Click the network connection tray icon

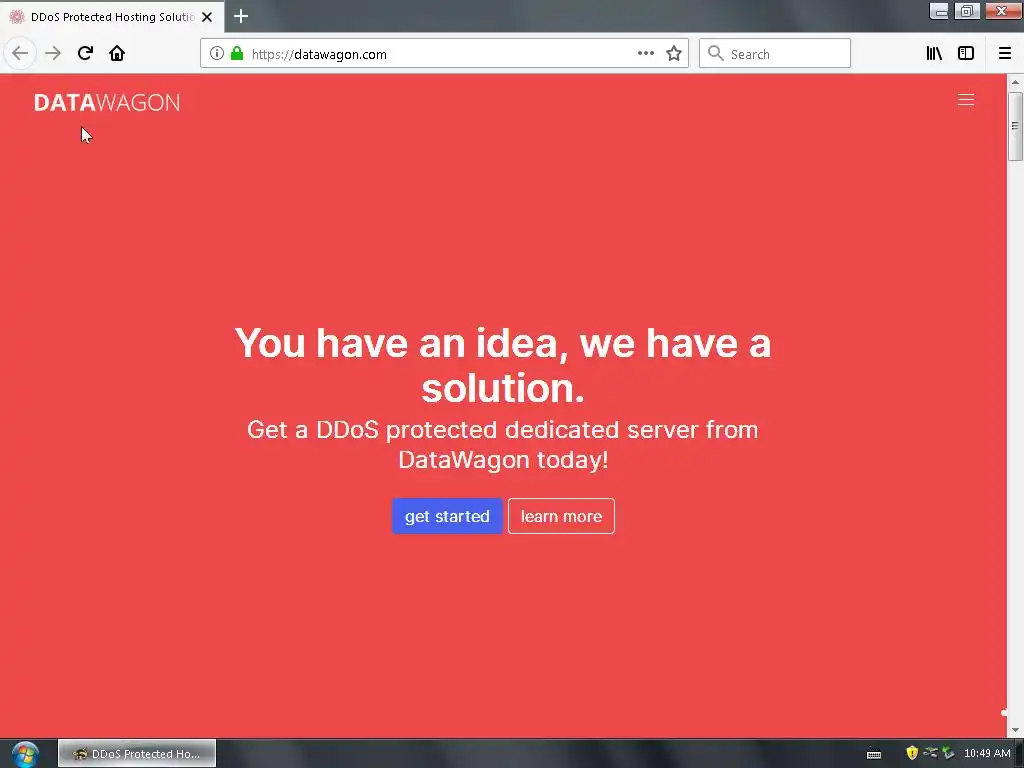(x=930, y=753)
